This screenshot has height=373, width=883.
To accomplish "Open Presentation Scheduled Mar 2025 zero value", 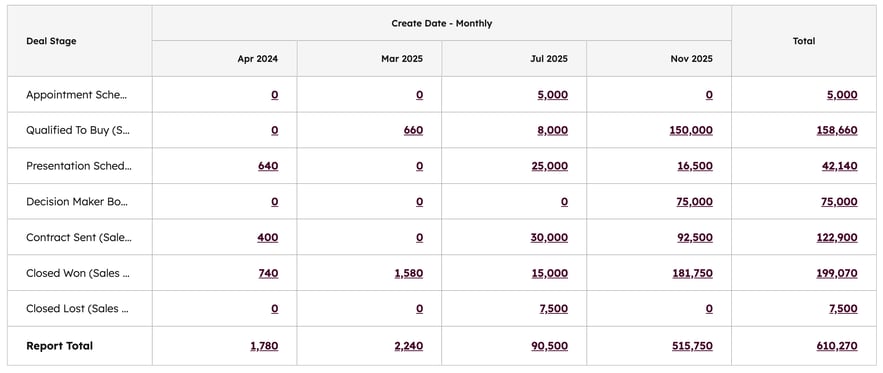I will click(420, 166).
